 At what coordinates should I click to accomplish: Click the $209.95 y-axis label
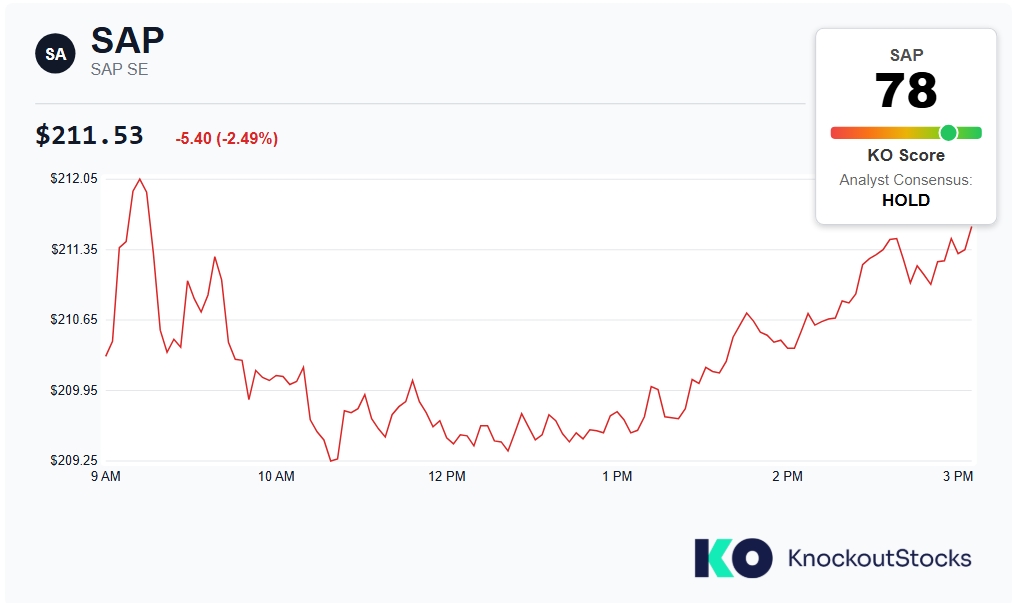(x=74, y=390)
